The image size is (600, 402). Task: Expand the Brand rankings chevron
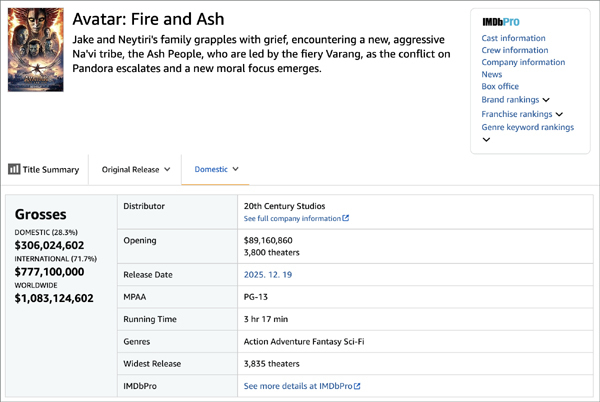547,100
